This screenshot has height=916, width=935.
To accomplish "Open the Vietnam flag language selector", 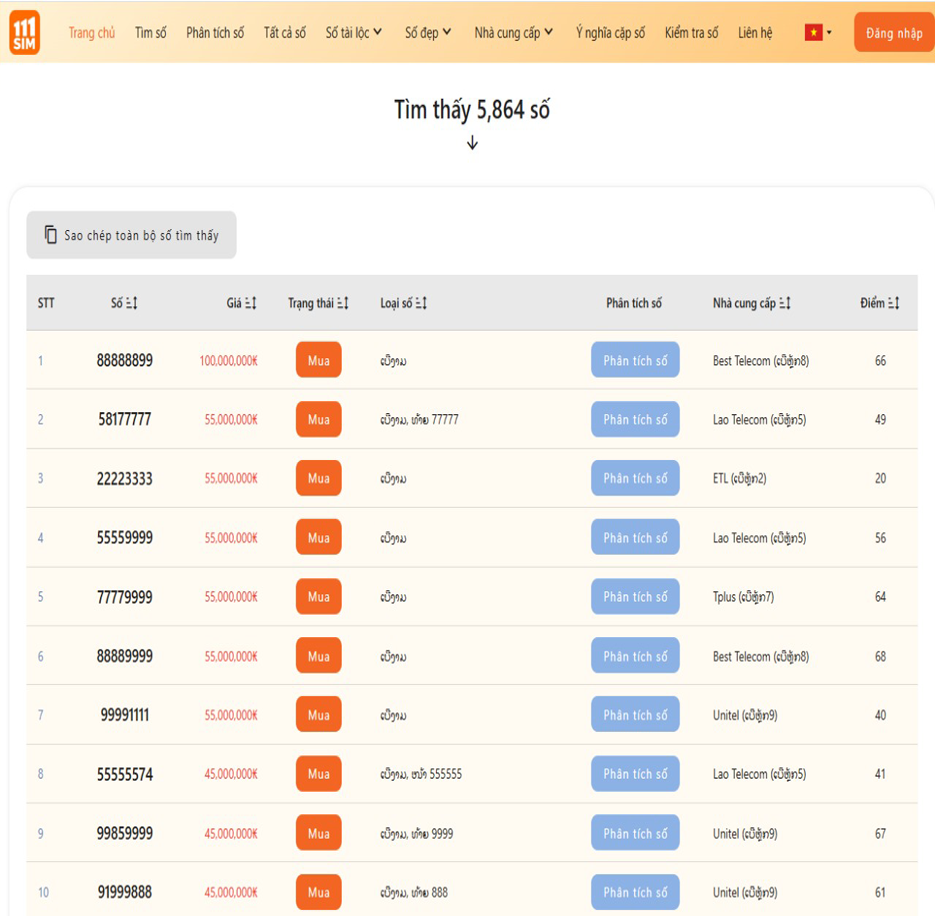I will click(818, 33).
